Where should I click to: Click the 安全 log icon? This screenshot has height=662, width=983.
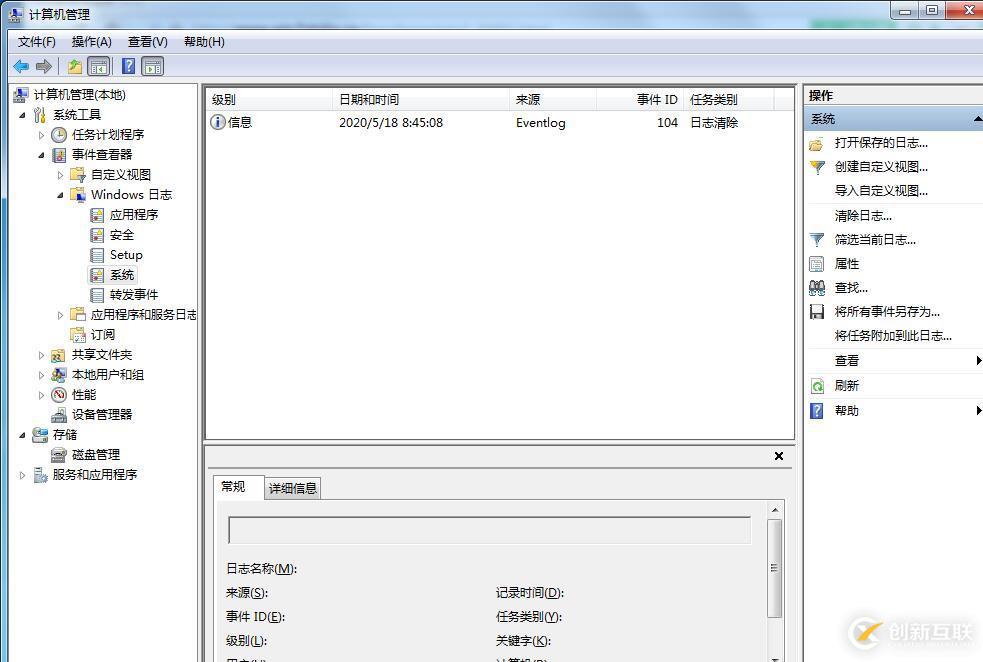(97, 235)
